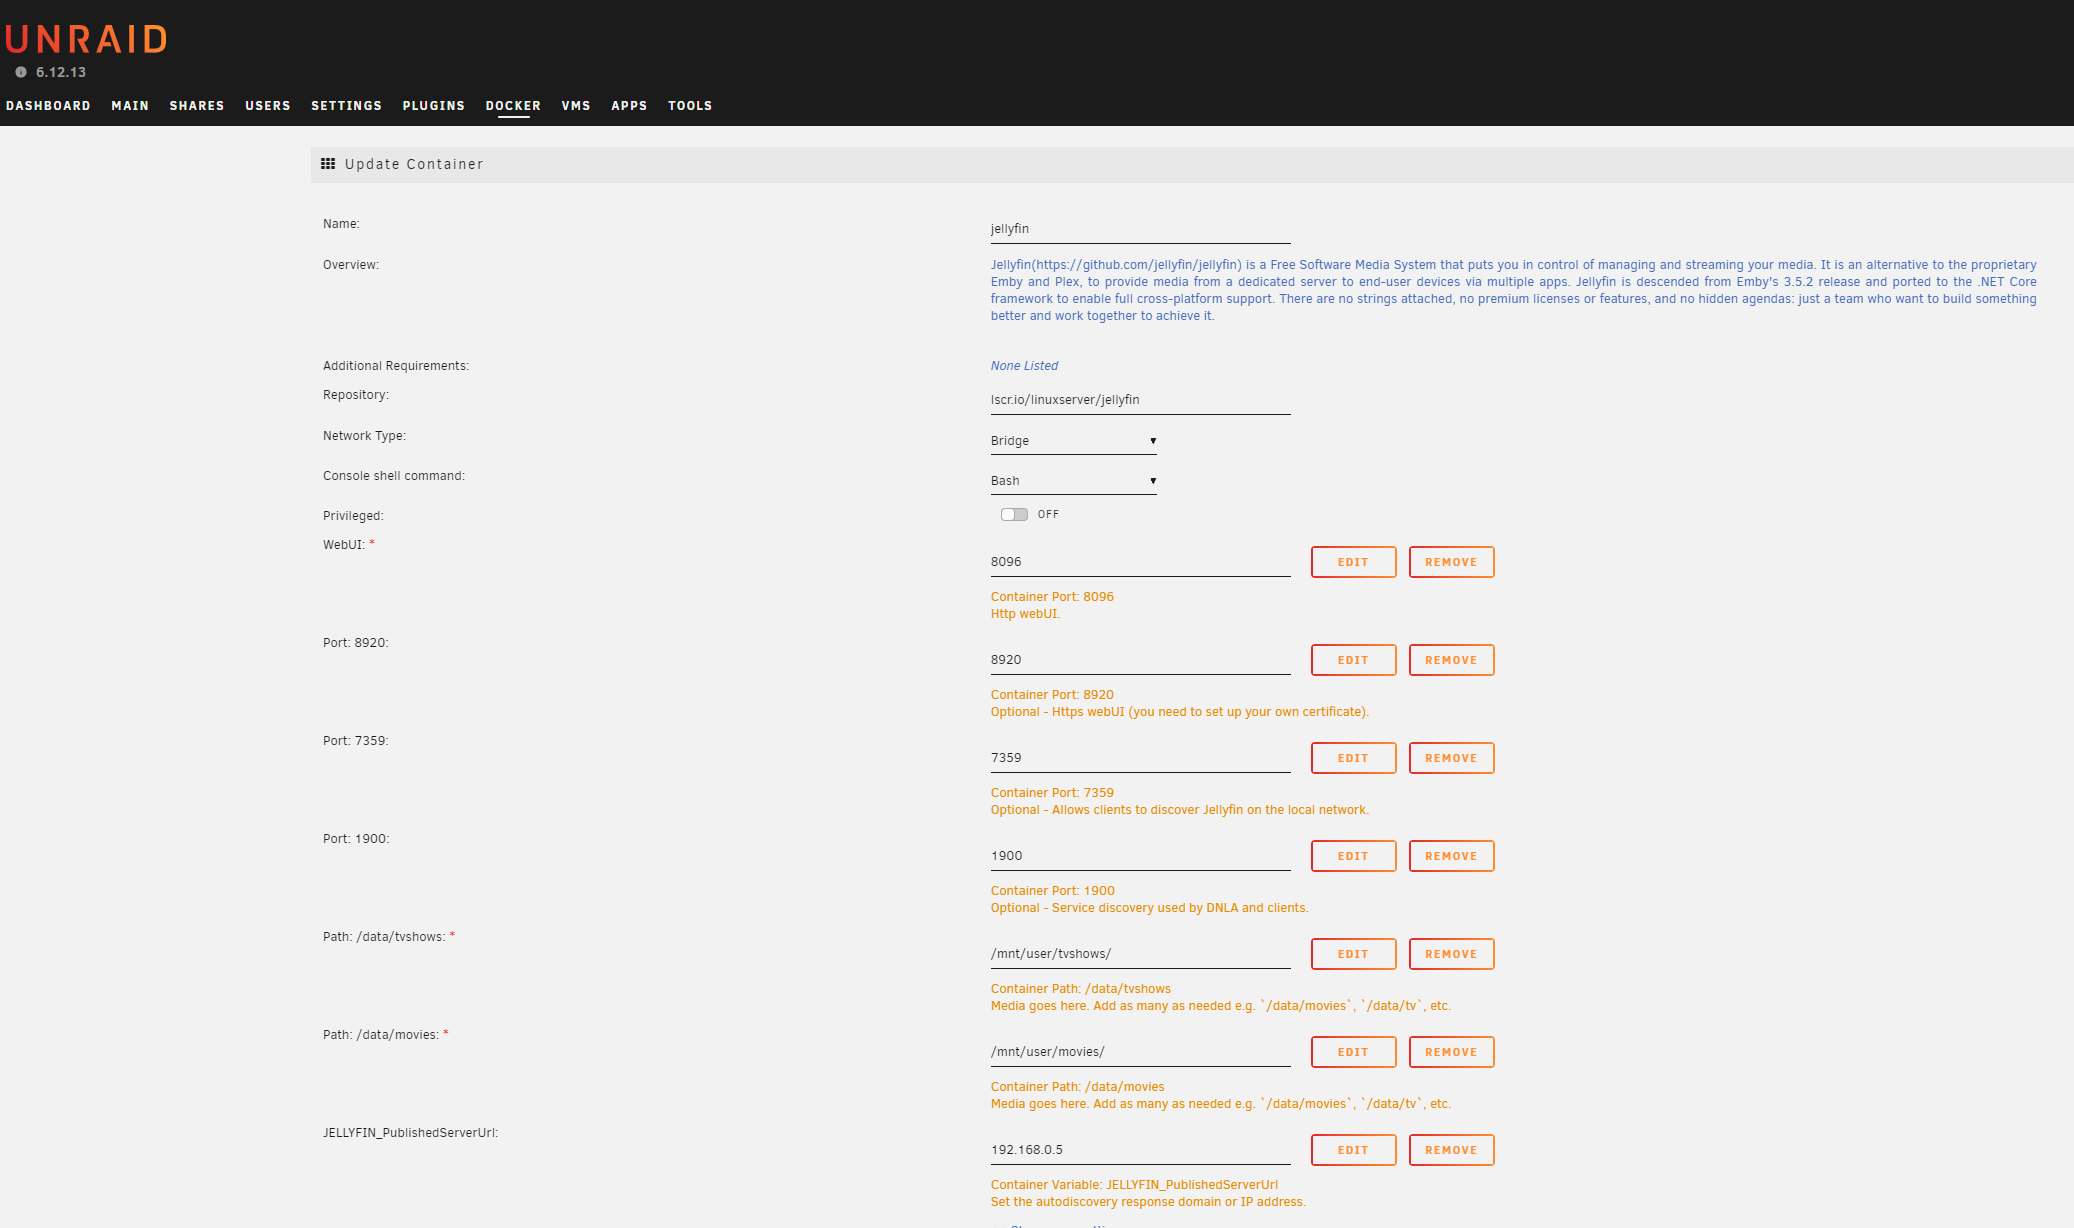The width and height of the screenshot is (2074, 1228).
Task: Focus the Repository input field
Action: 1140,400
